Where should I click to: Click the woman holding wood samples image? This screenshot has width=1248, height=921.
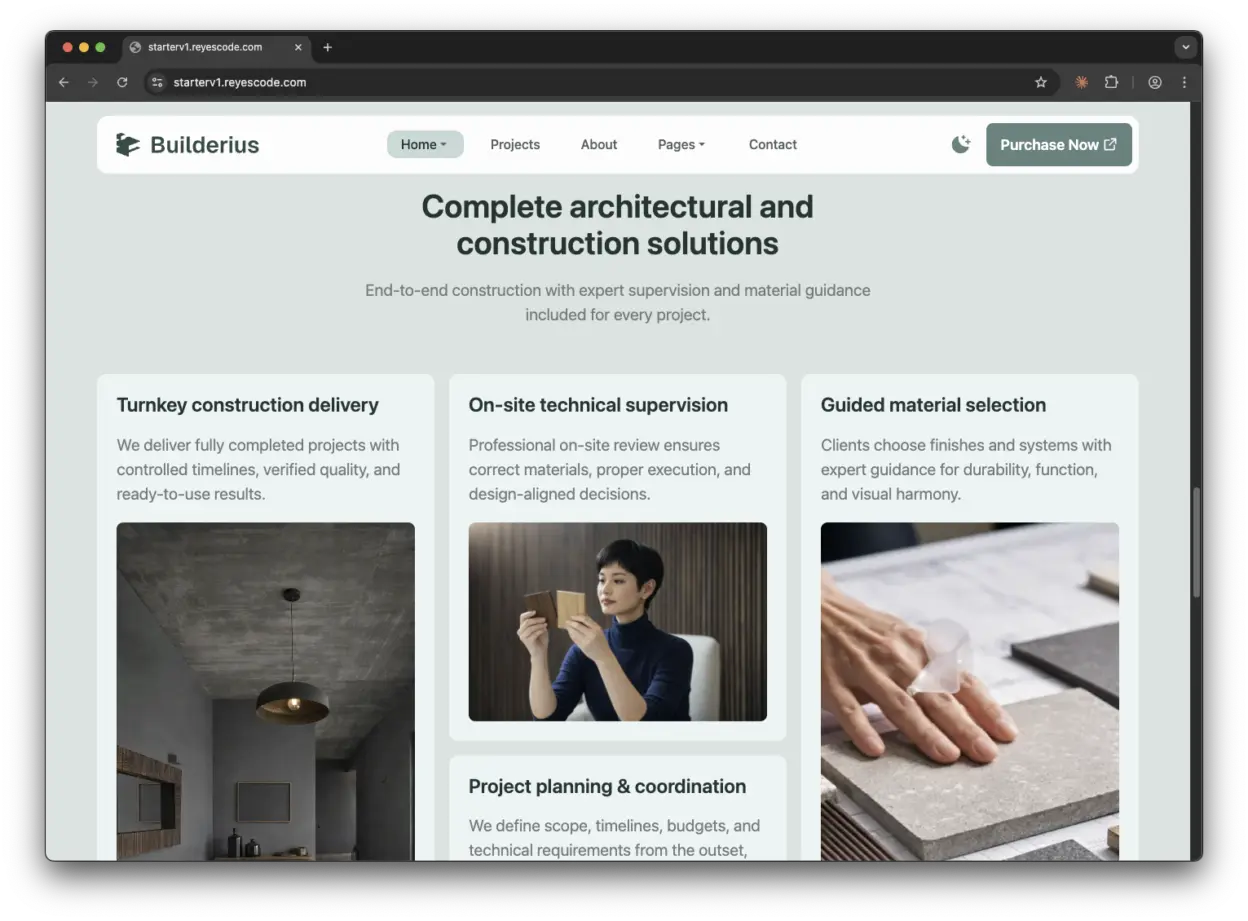(617, 621)
